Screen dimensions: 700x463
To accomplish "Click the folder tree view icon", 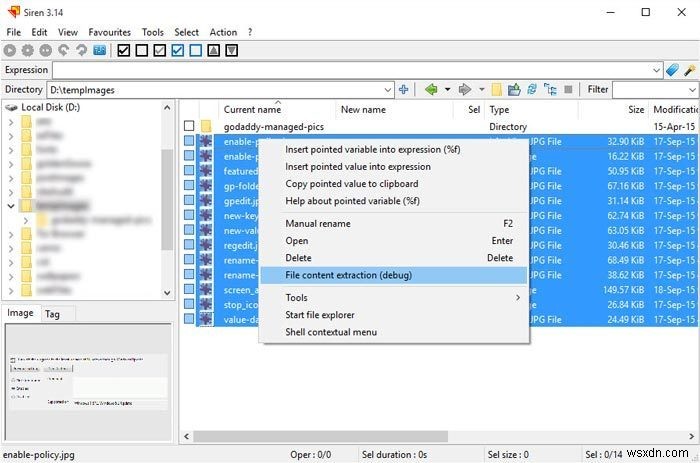I will [x=550, y=90].
